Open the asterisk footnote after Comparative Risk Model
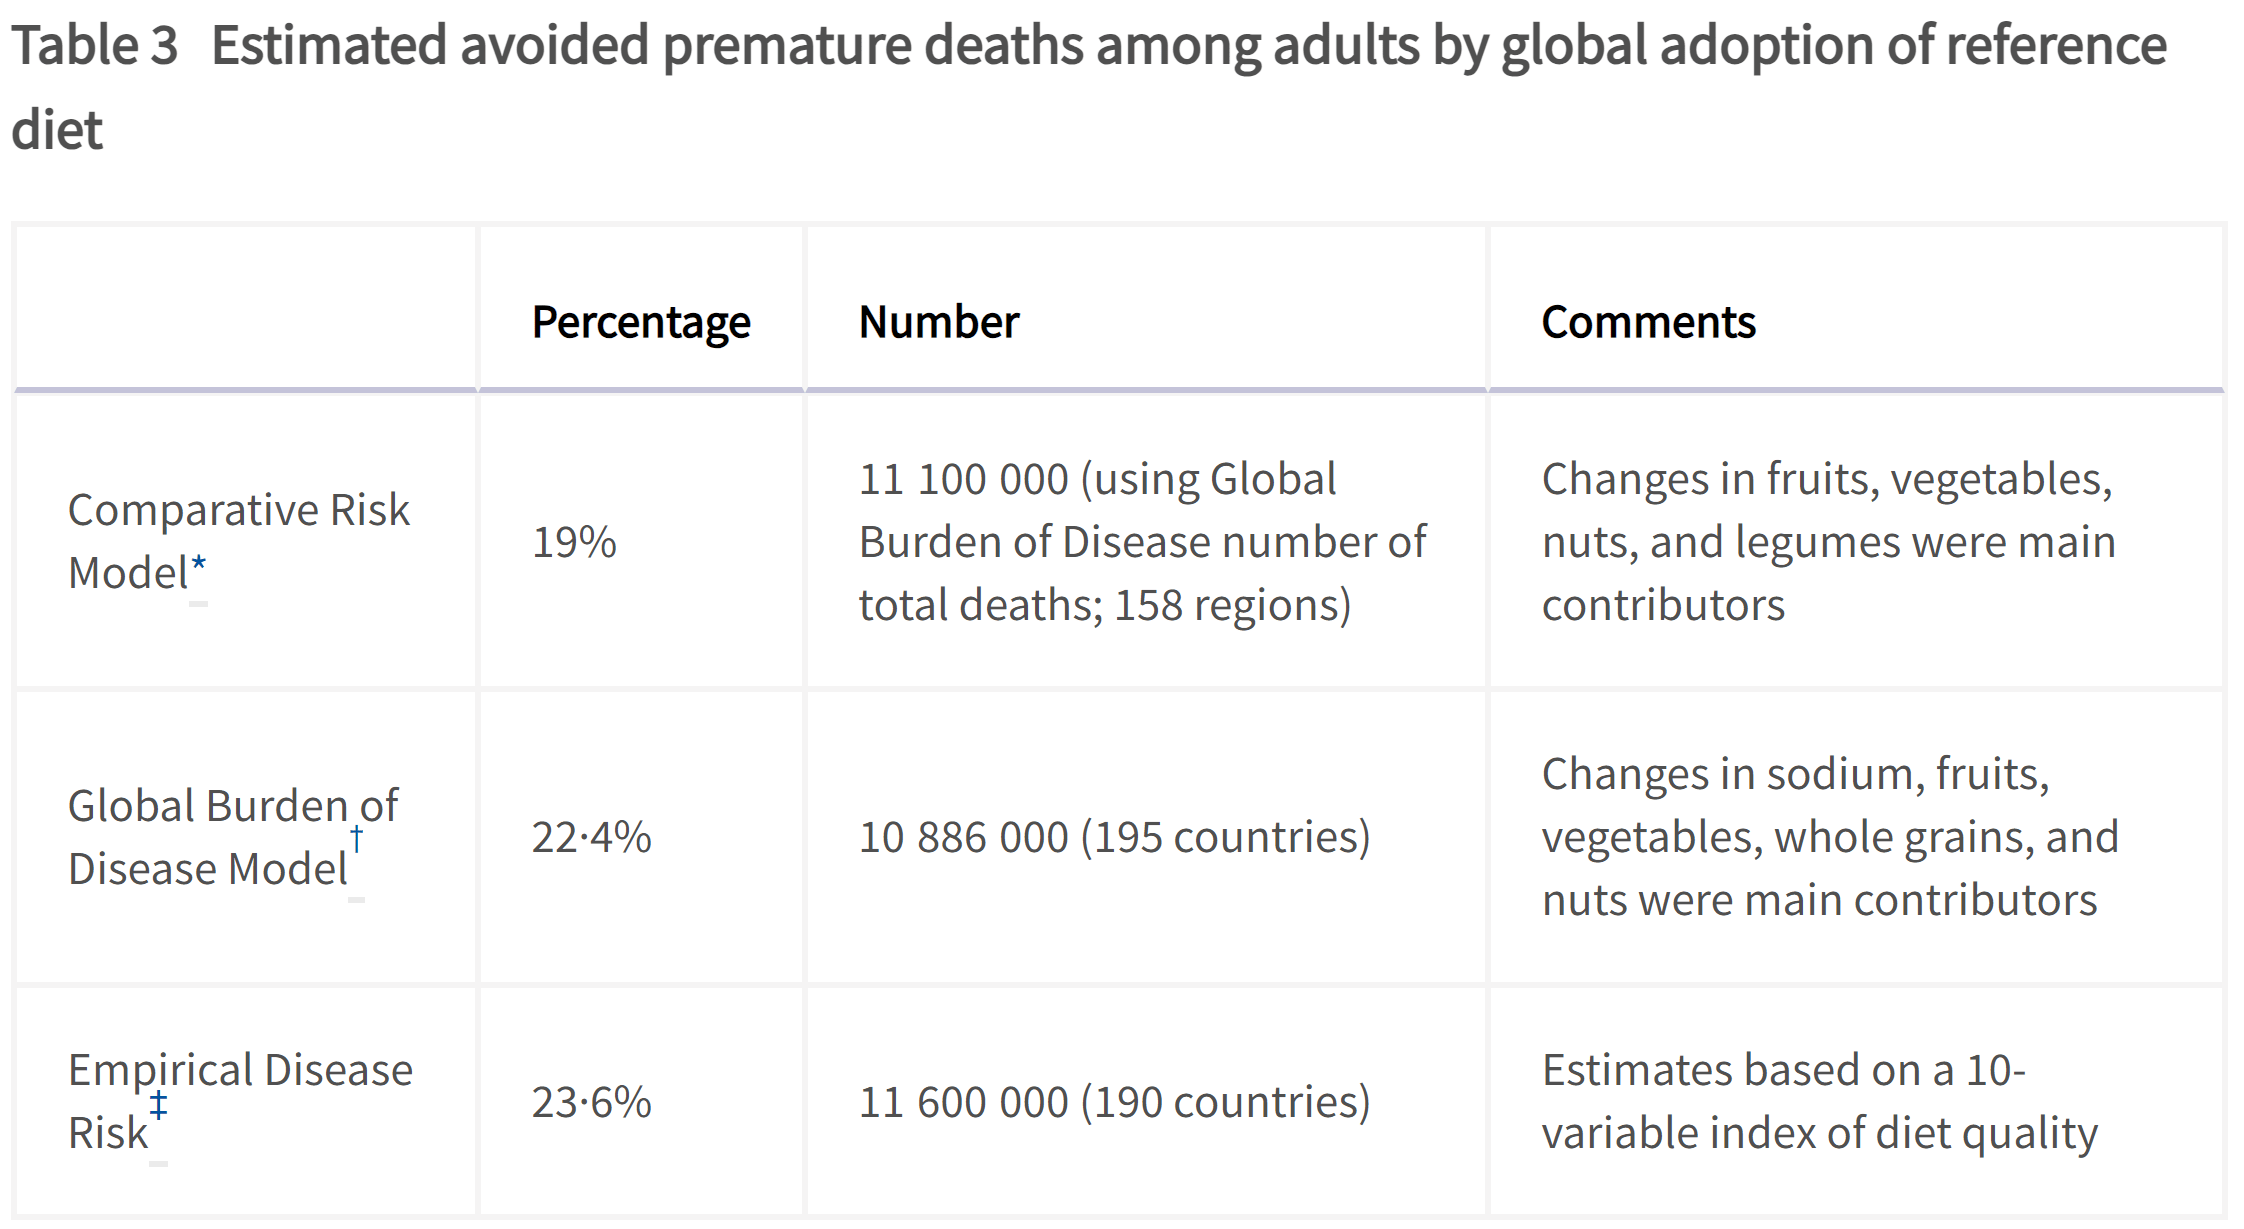Viewport: 2244px width, 1229px height. pyautogui.click(x=198, y=568)
